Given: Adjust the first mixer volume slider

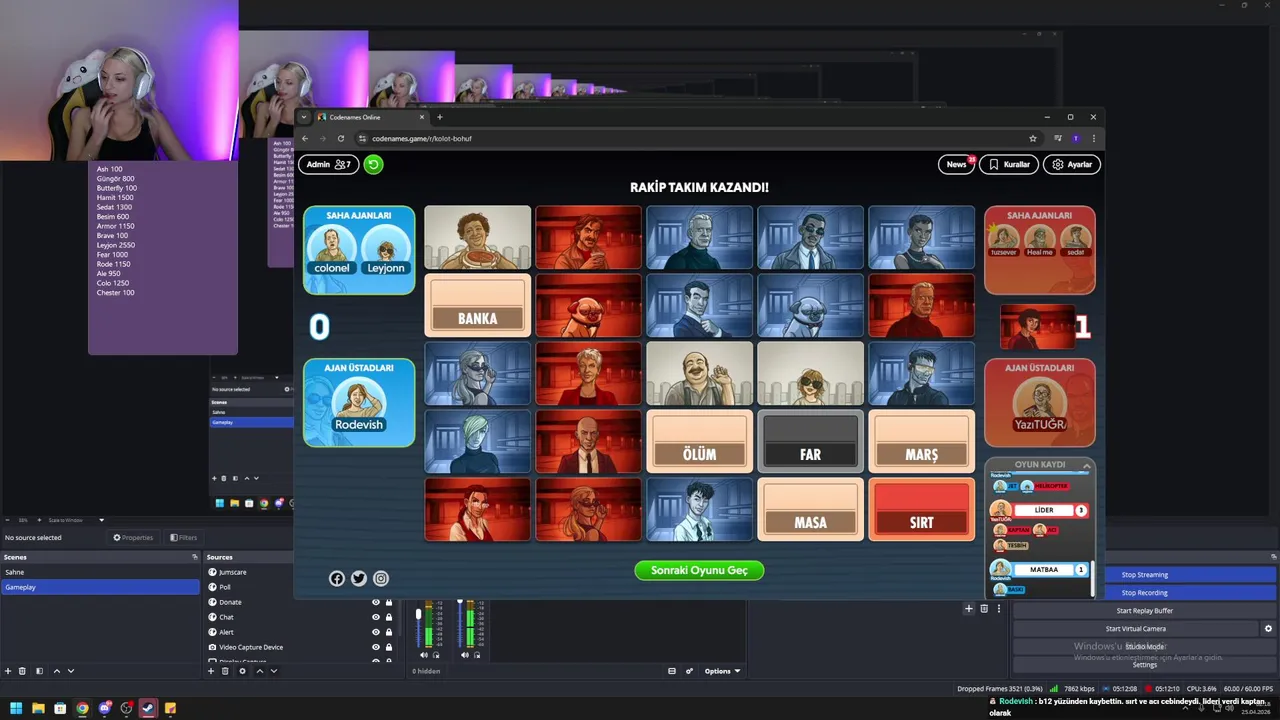Looking at the screenshot, I should pos(418,614).
